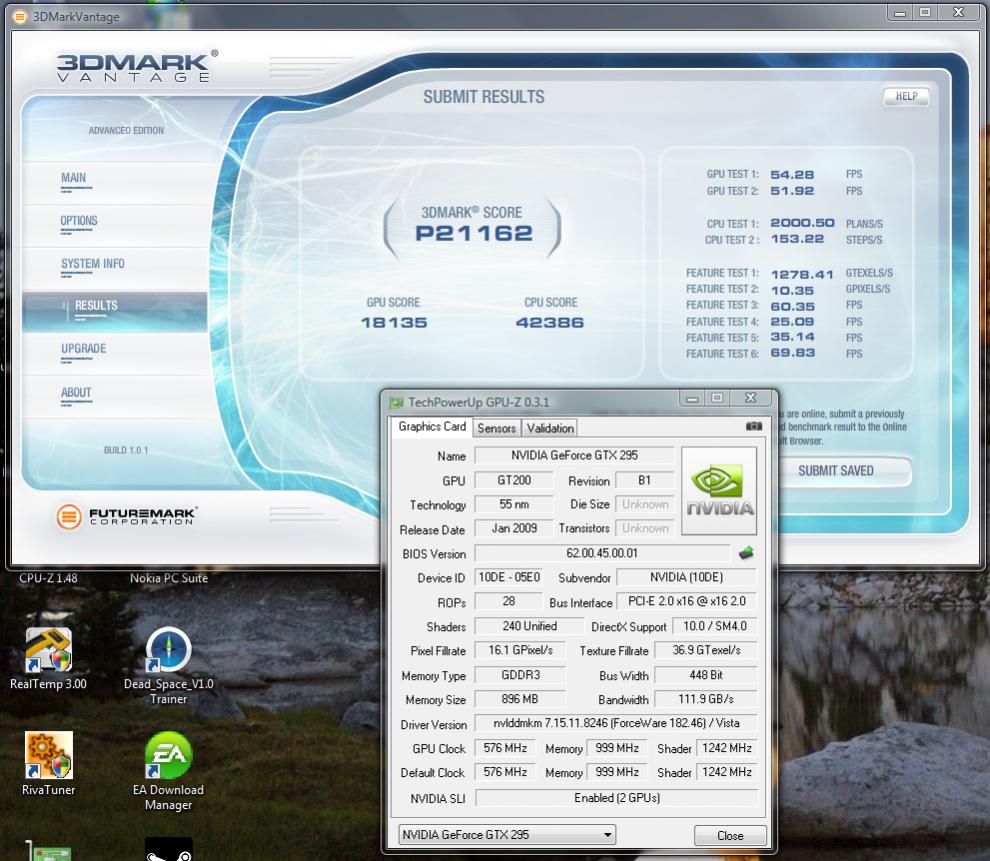Click the Release Date field Jan 2009
The width and height of the screenshot is (990, 861).
click(x=514, y=528)
